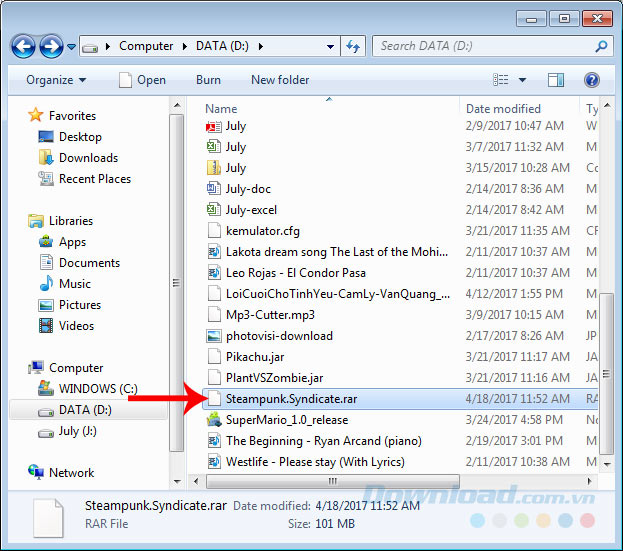Select the PlantVSZombie.jar file icon

[213, 378]
